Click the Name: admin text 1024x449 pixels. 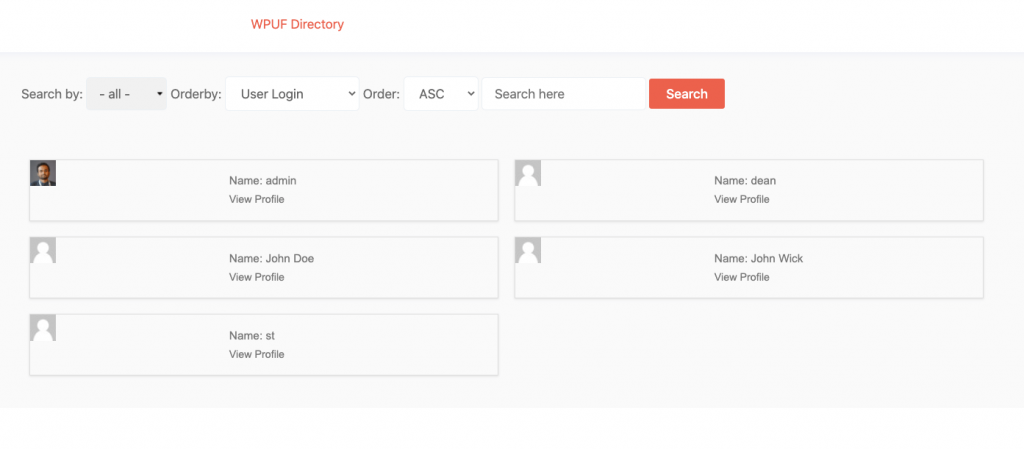point(263,181)
